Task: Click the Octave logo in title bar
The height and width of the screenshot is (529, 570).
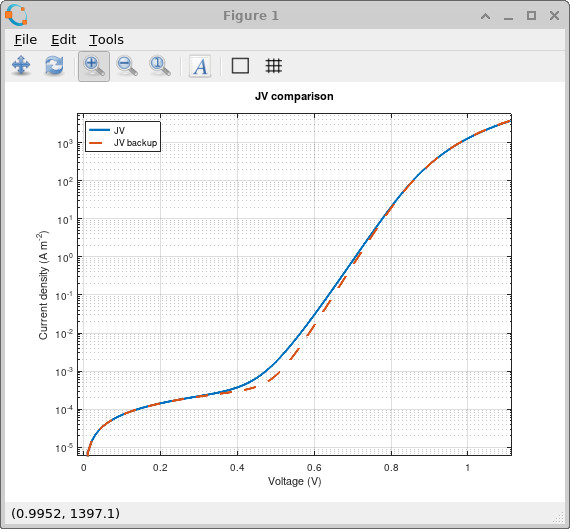Action: click(x=16, y=15)
